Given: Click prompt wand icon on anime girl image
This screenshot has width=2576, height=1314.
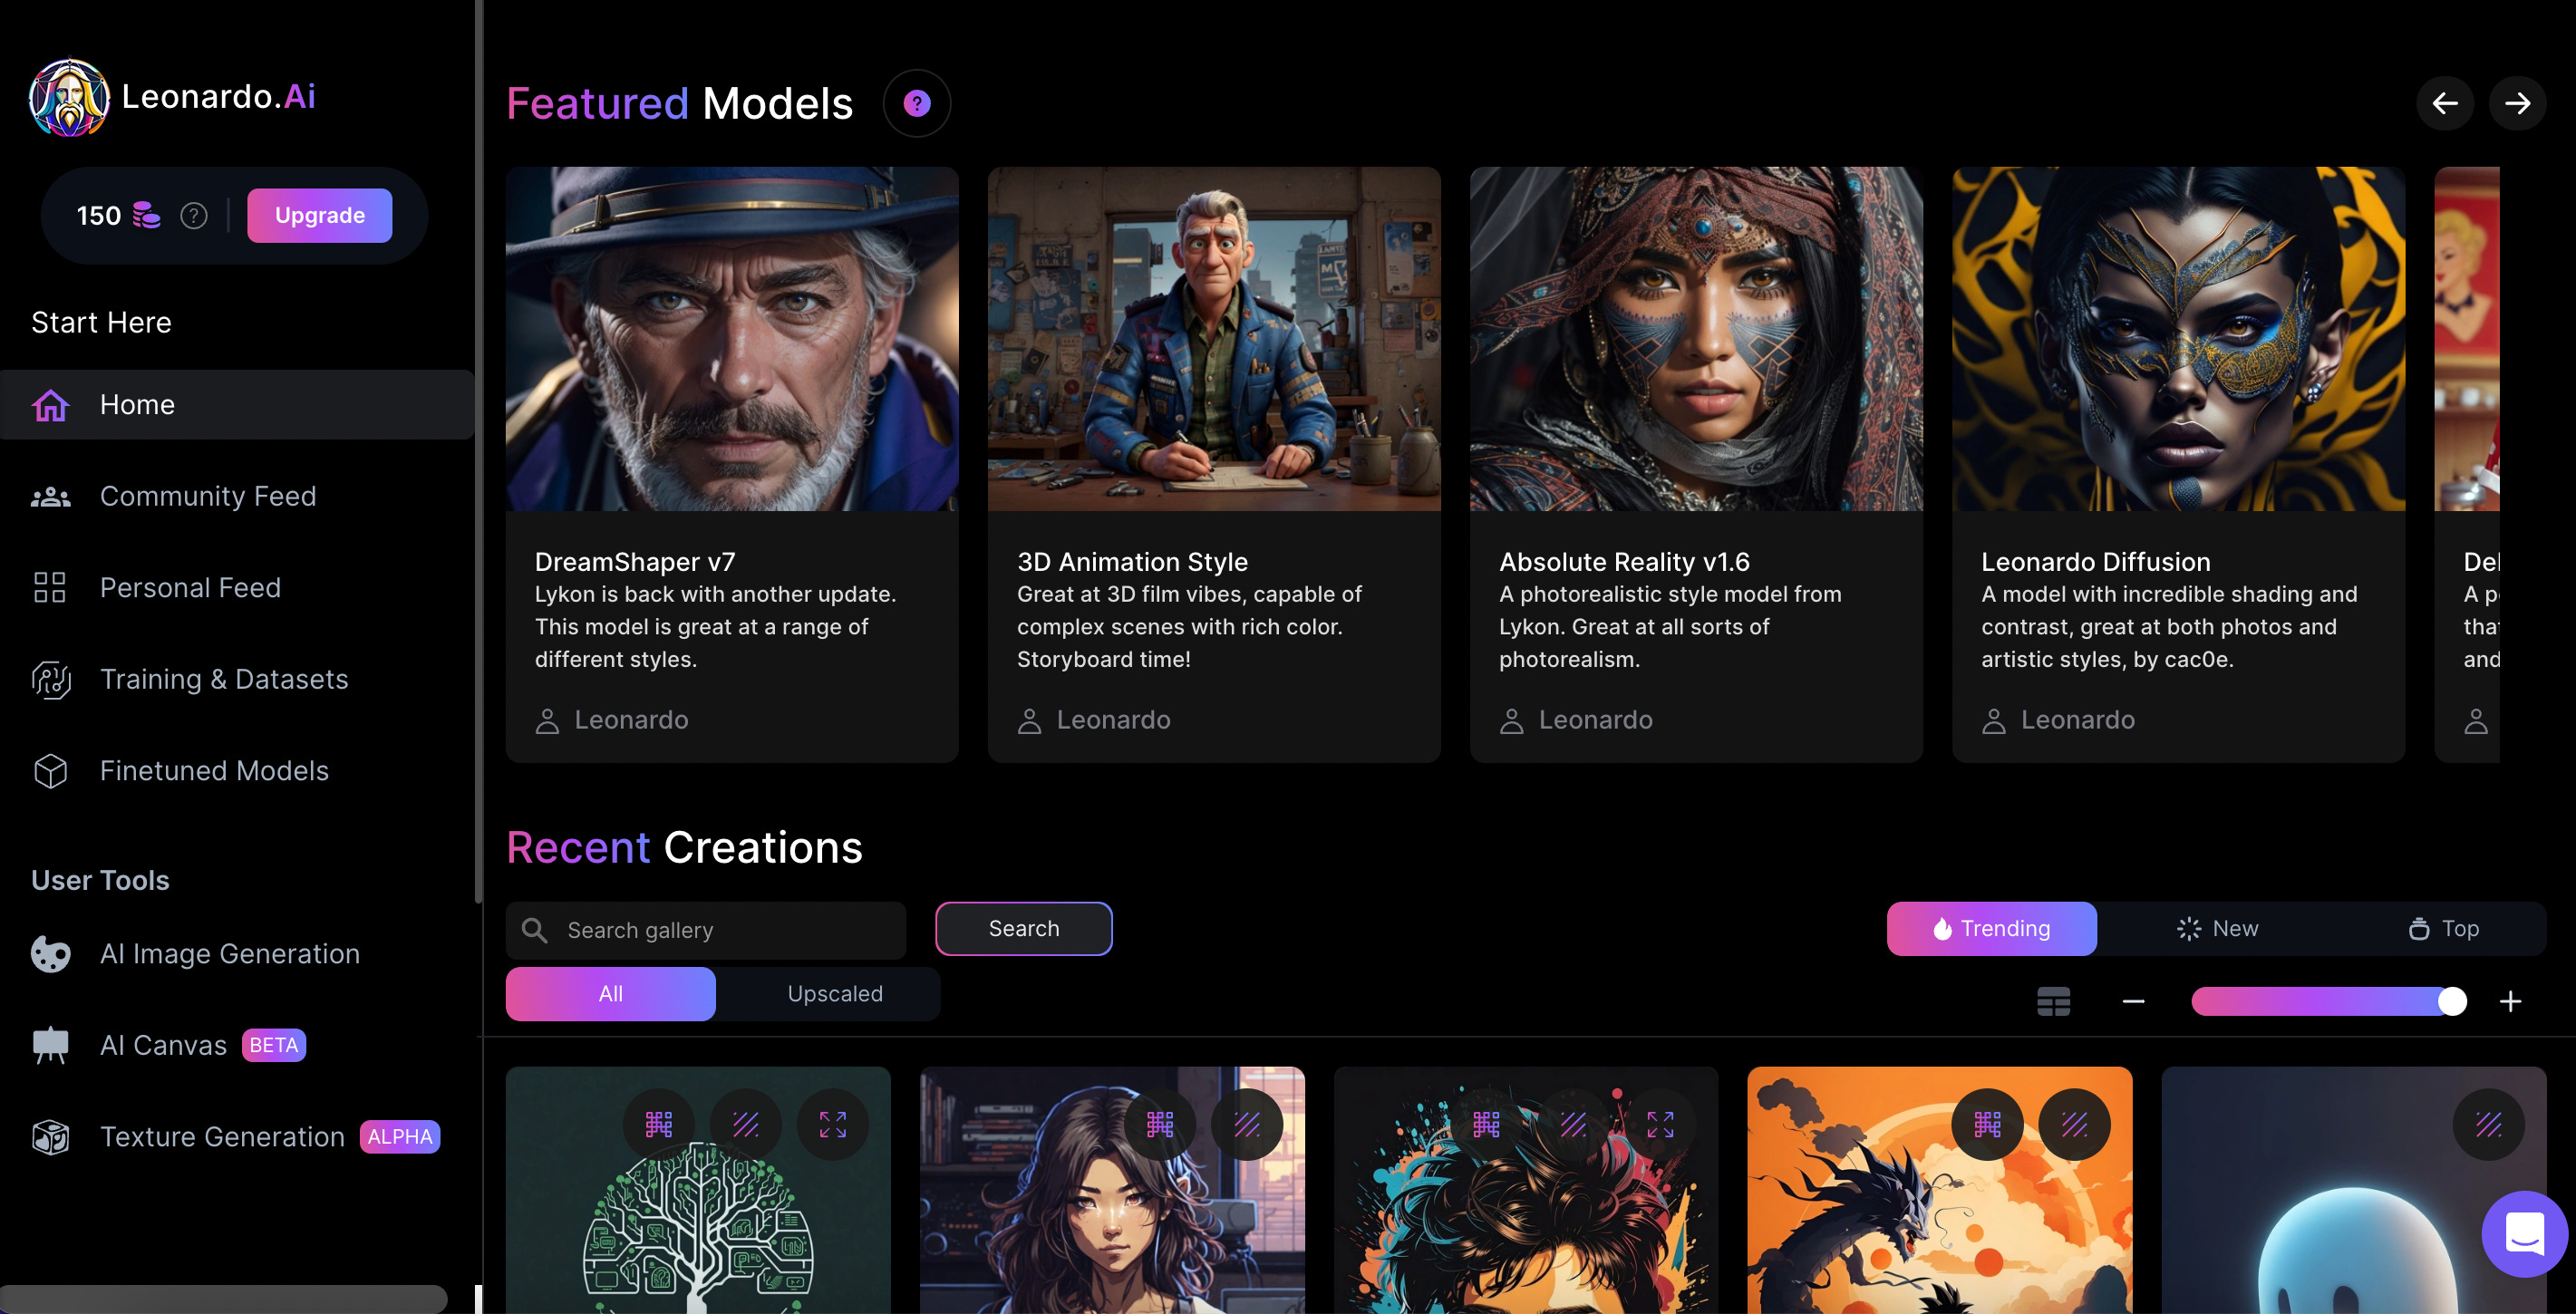Looking at the screenshot, I should [1246, 1124].
